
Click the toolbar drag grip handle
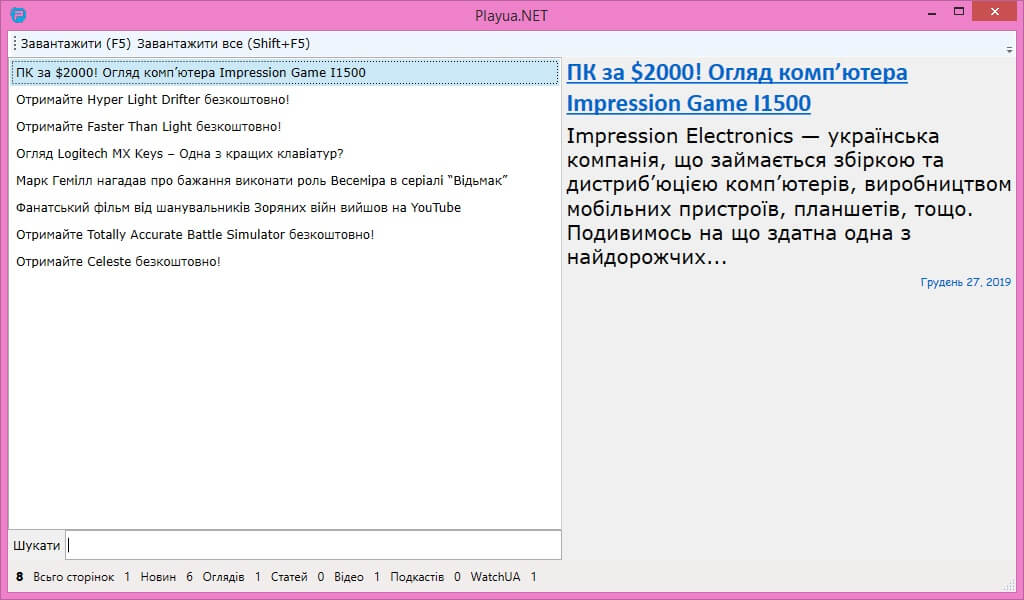pos(14,44)
